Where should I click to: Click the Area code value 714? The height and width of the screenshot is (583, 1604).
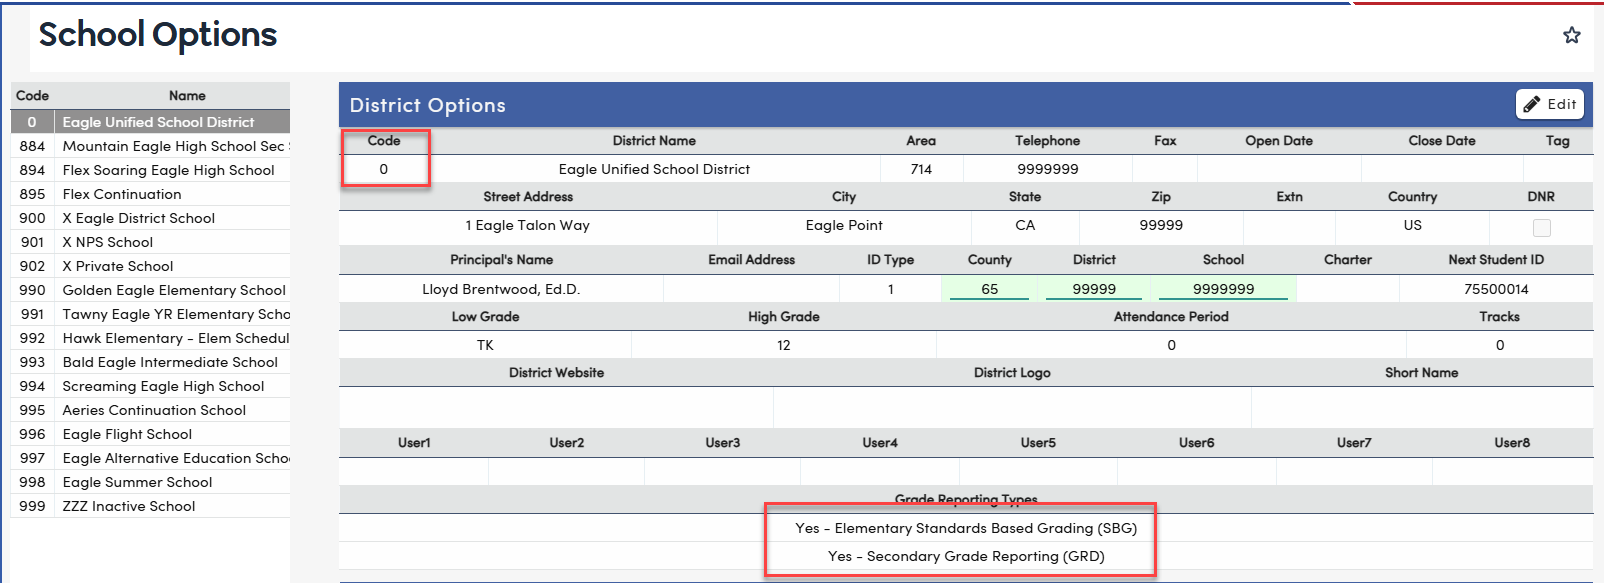(921, 169)
